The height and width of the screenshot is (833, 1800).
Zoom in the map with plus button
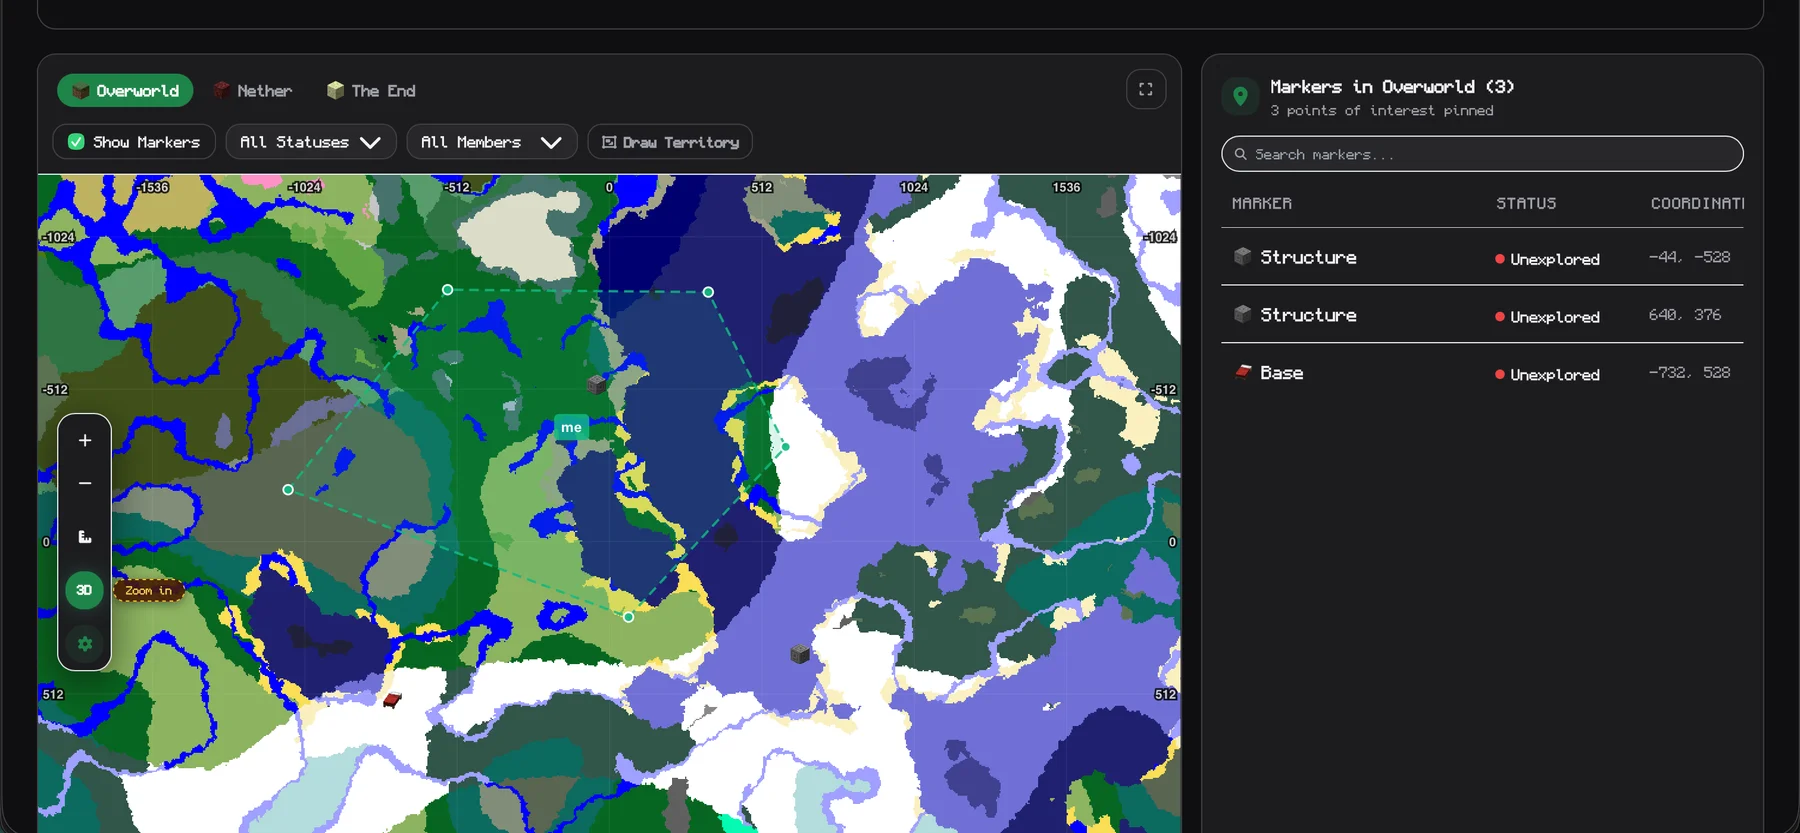(x=85, y=440)
